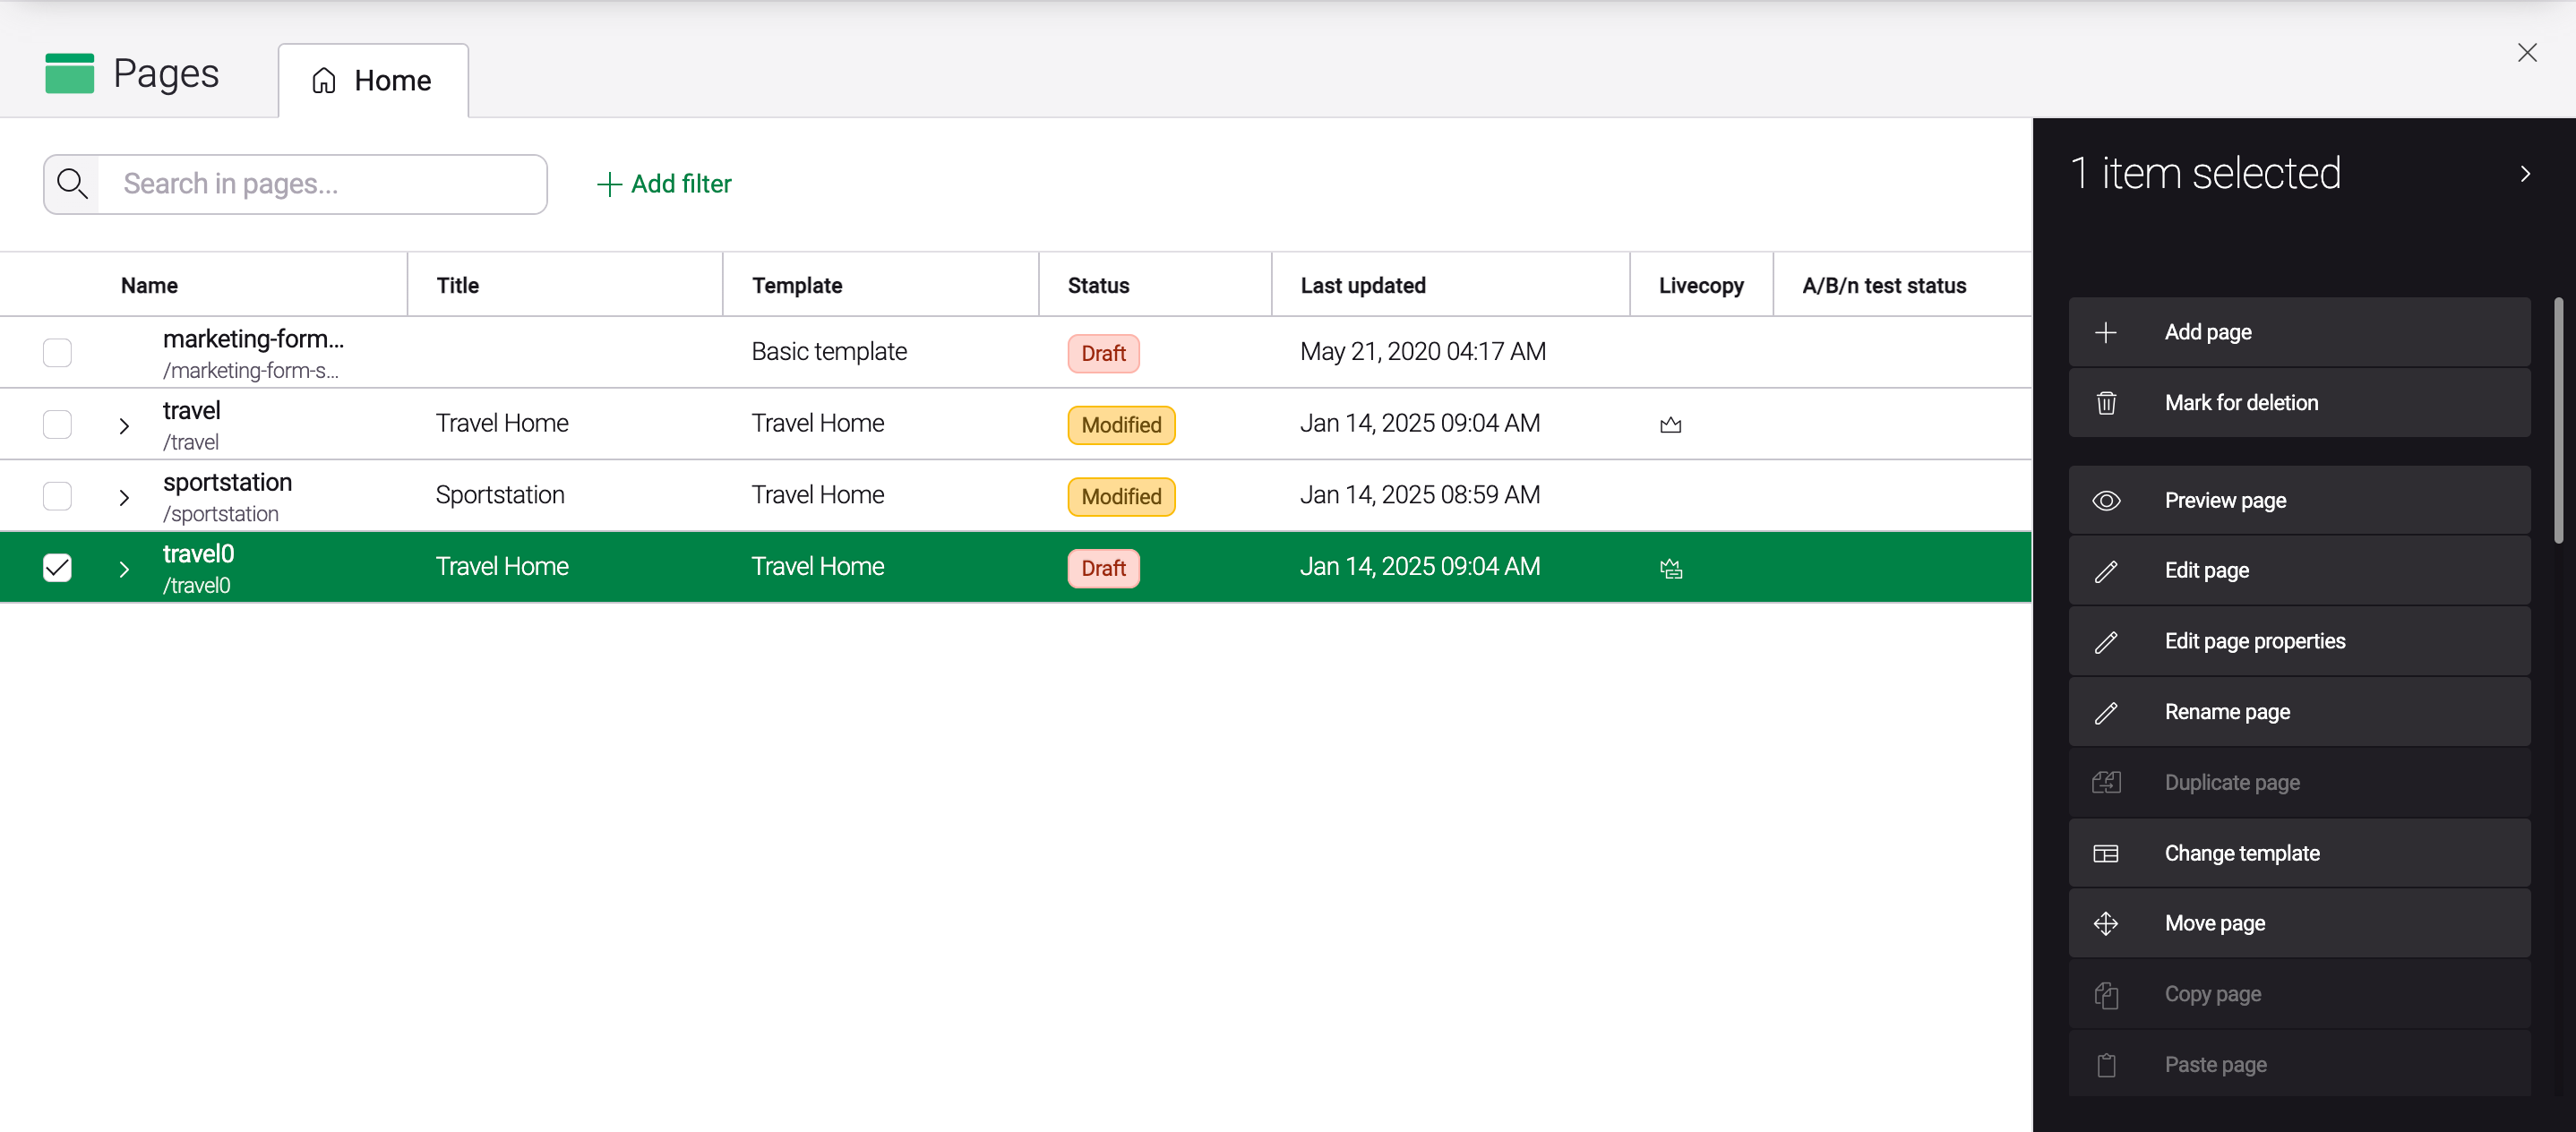Sort by Last updated column header
Image resolution: width=2576 pixels, height=1132 pixels.
click(x=1362, y=286)
